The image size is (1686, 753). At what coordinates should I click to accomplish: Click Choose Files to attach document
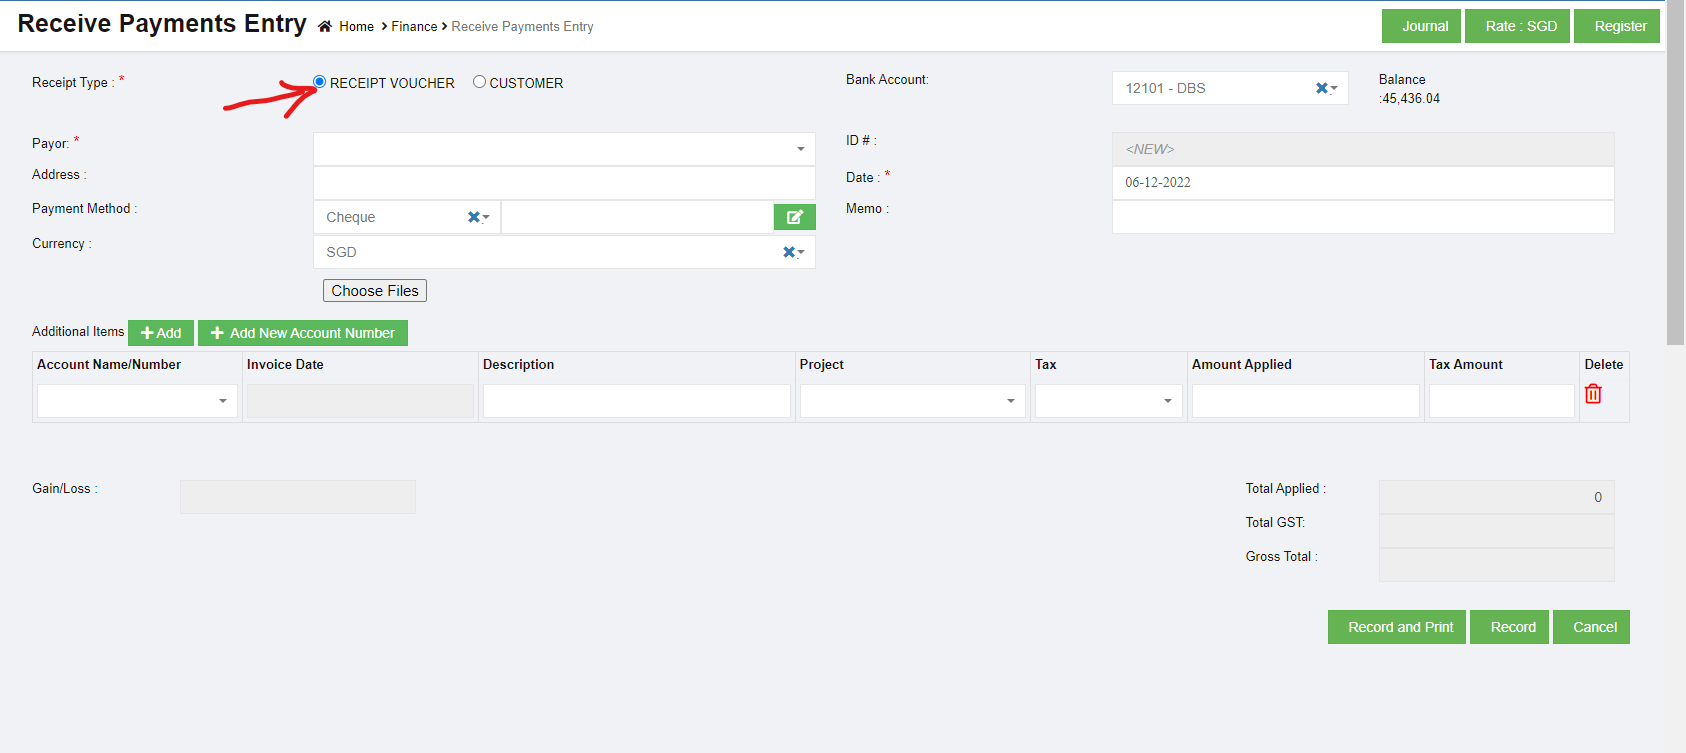pyautogui.click(x=375, y=291)
